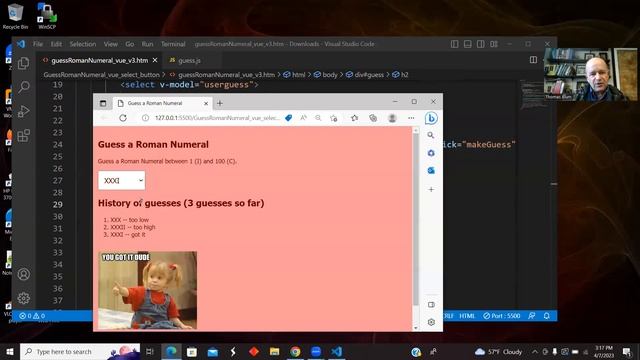This screenshot has width=640, height=360.
Task: Open the Edit menu in VS Code
Action: coord(56,44)
